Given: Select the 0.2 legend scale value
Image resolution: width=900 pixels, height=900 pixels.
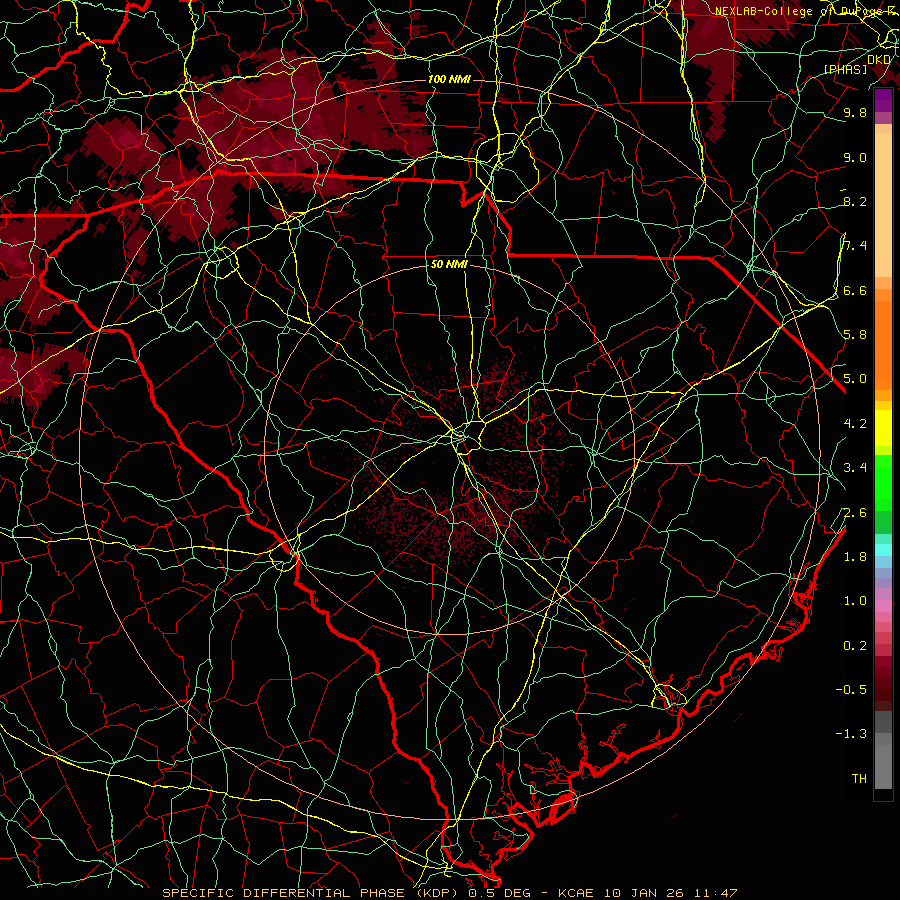Looking at the screenshot, I should pos(855,646).
